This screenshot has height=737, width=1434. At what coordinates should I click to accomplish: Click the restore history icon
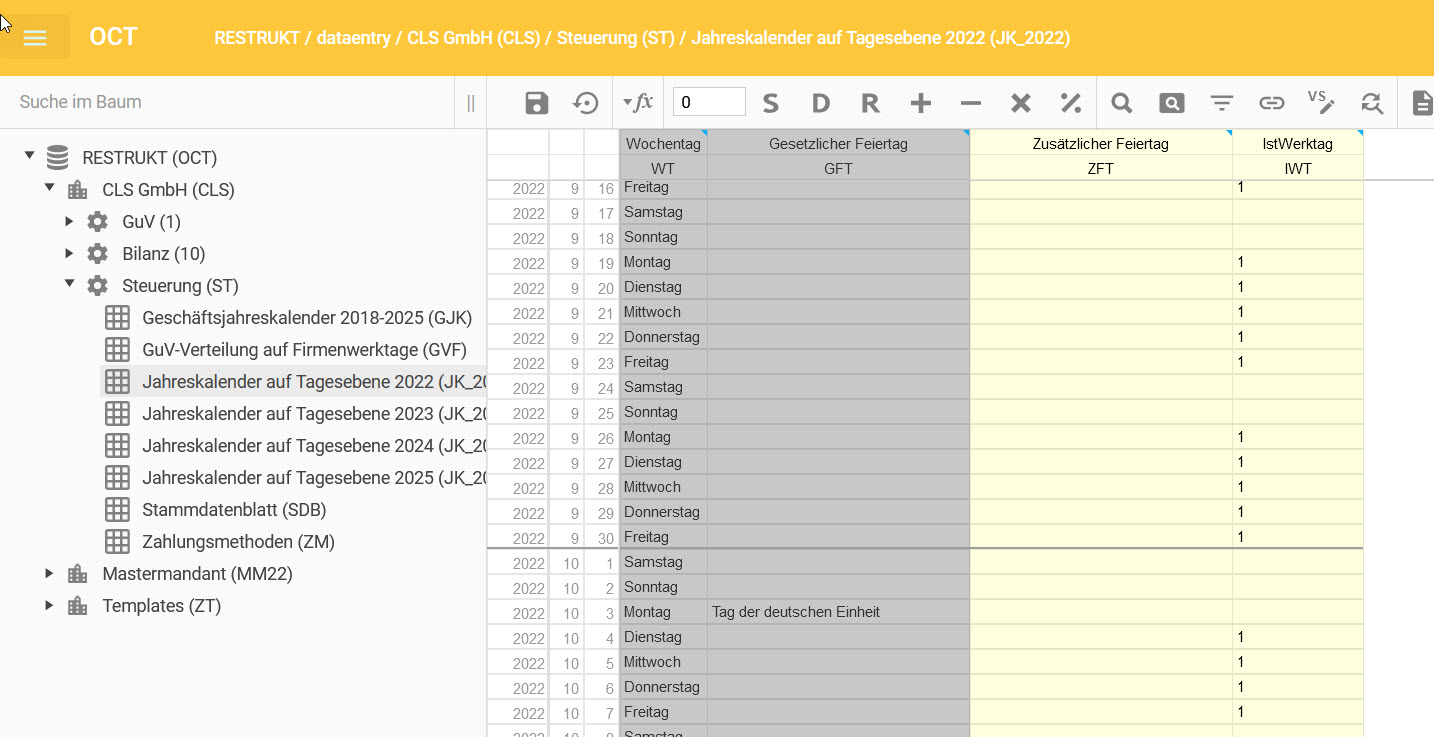[x=586, y=103]
